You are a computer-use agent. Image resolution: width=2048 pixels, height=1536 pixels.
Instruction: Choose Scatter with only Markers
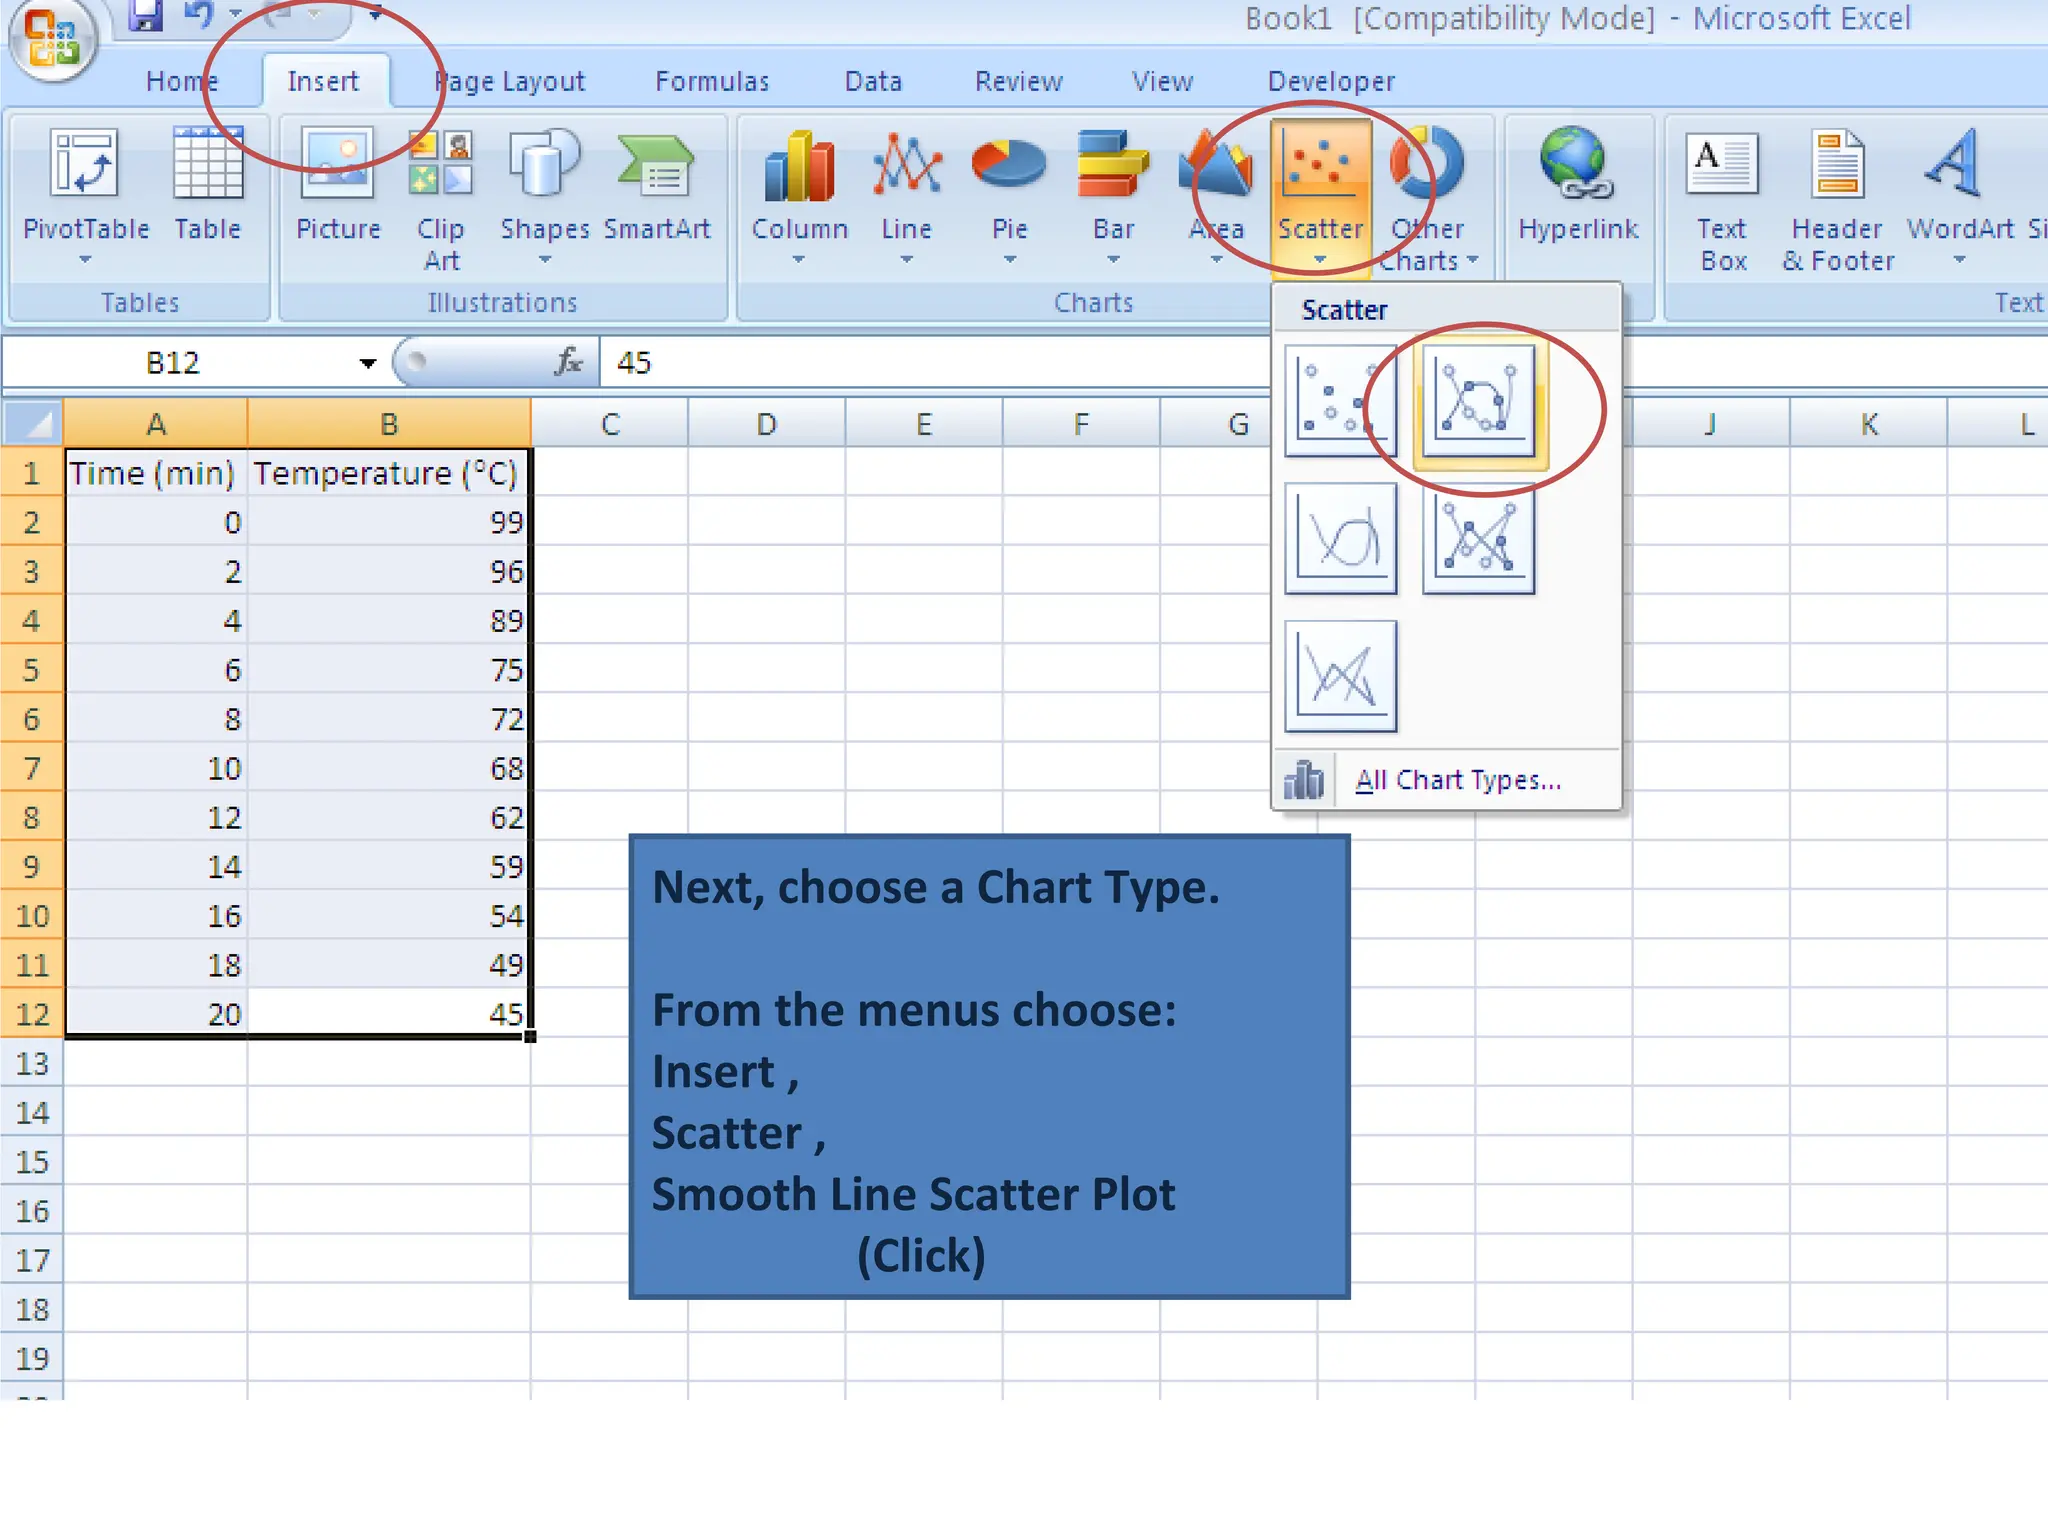[x=1340, y=400]
